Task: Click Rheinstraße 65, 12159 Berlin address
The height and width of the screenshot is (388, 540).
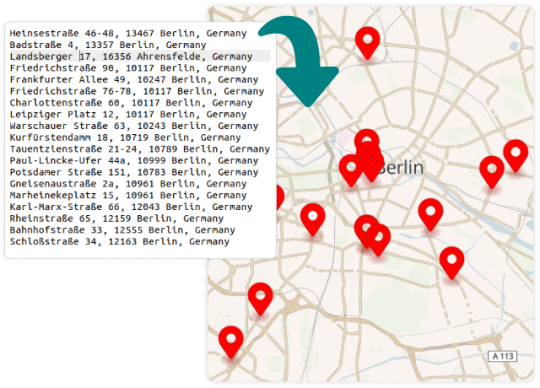Action: coord(116,219)
